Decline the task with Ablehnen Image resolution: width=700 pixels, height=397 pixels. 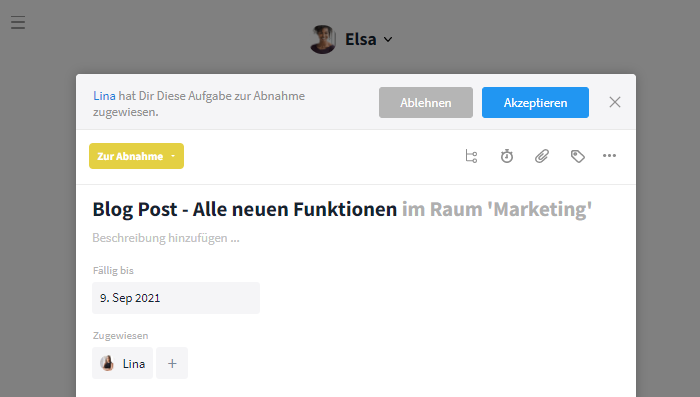pyautogui.click(x=425, y=103)
